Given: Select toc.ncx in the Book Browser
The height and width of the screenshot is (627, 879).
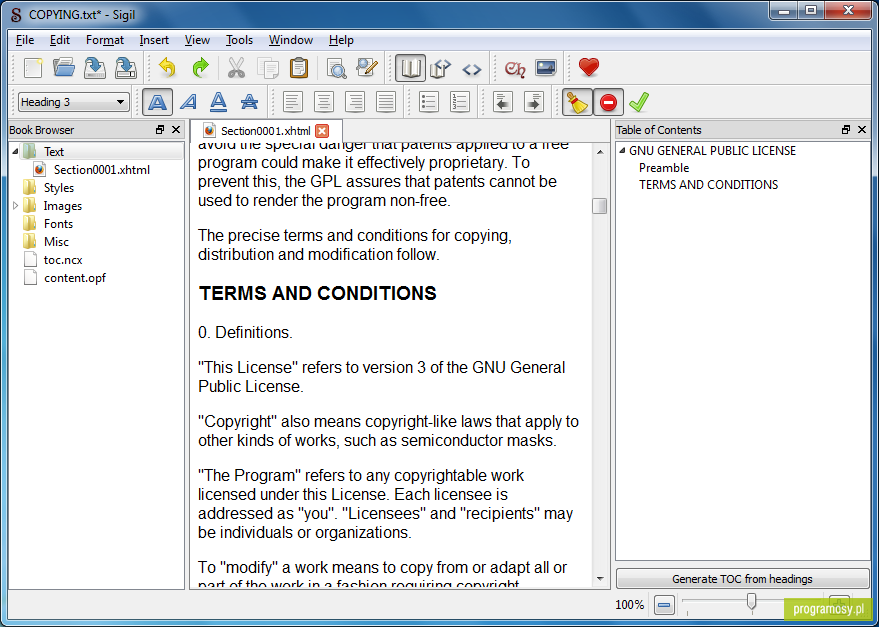Looking at the screenshot, I should point(63,260).
